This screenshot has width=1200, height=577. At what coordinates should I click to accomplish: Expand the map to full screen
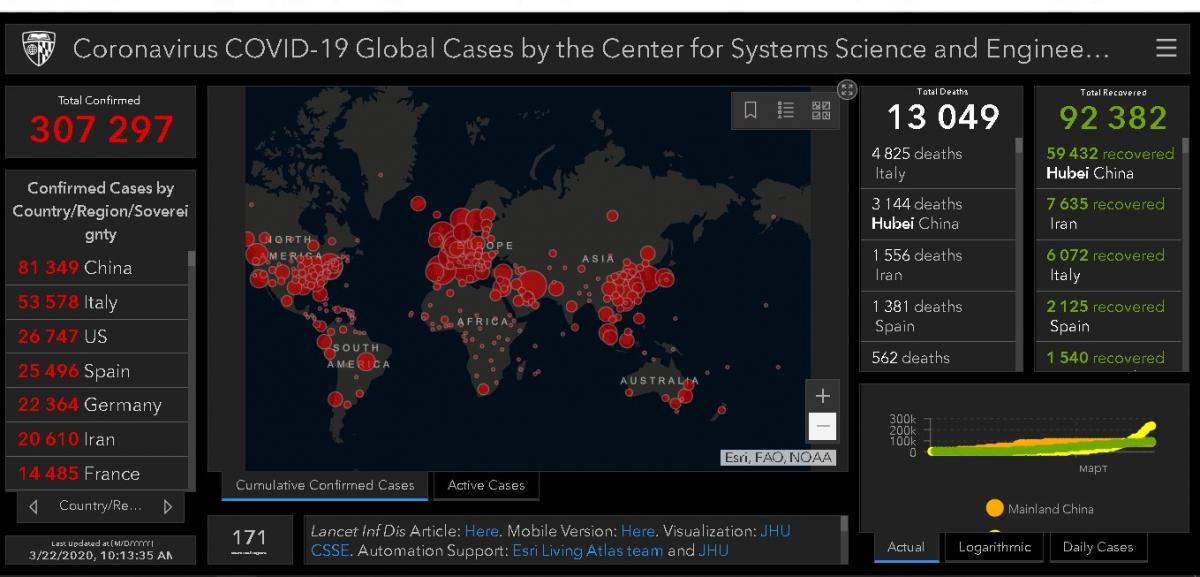click(847, 90)
